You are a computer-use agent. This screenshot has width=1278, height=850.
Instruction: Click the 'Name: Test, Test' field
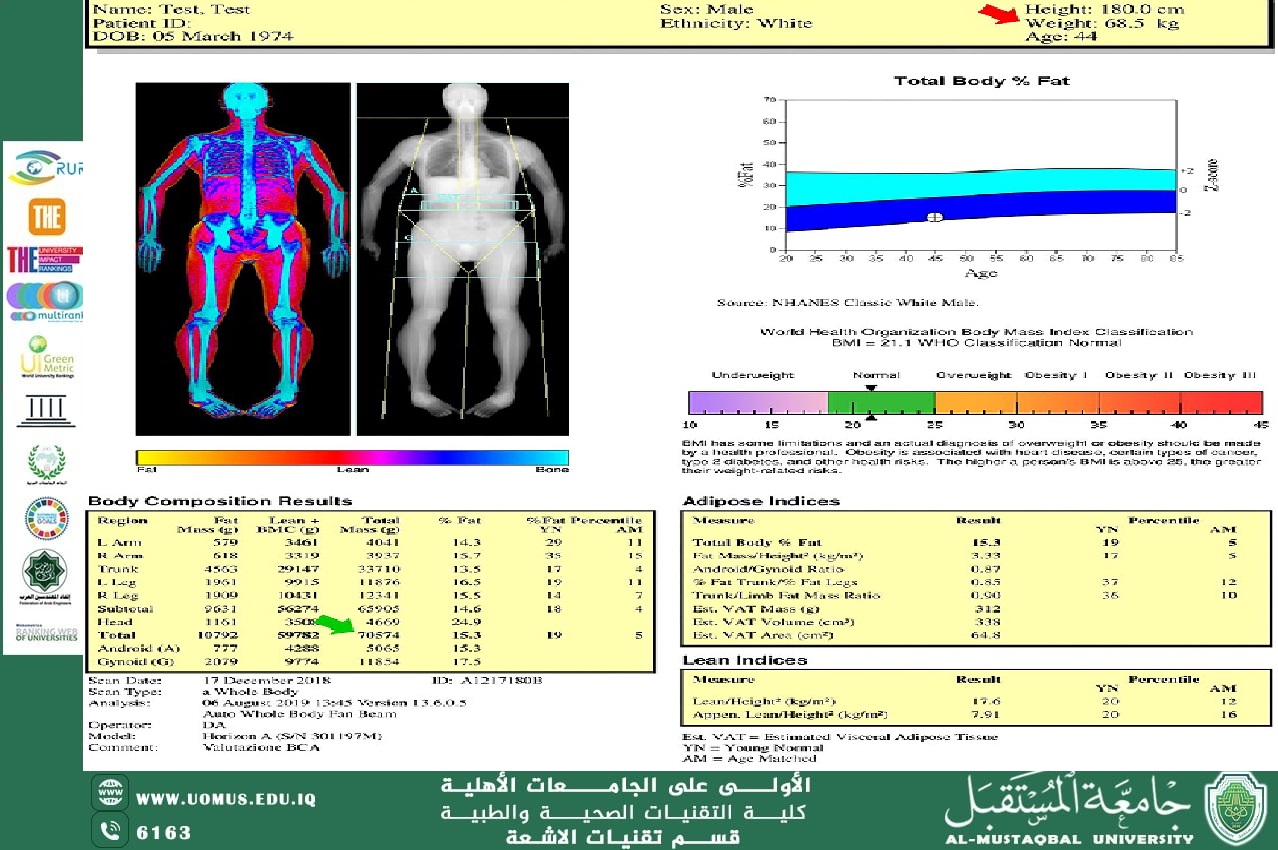pos(171,9)
